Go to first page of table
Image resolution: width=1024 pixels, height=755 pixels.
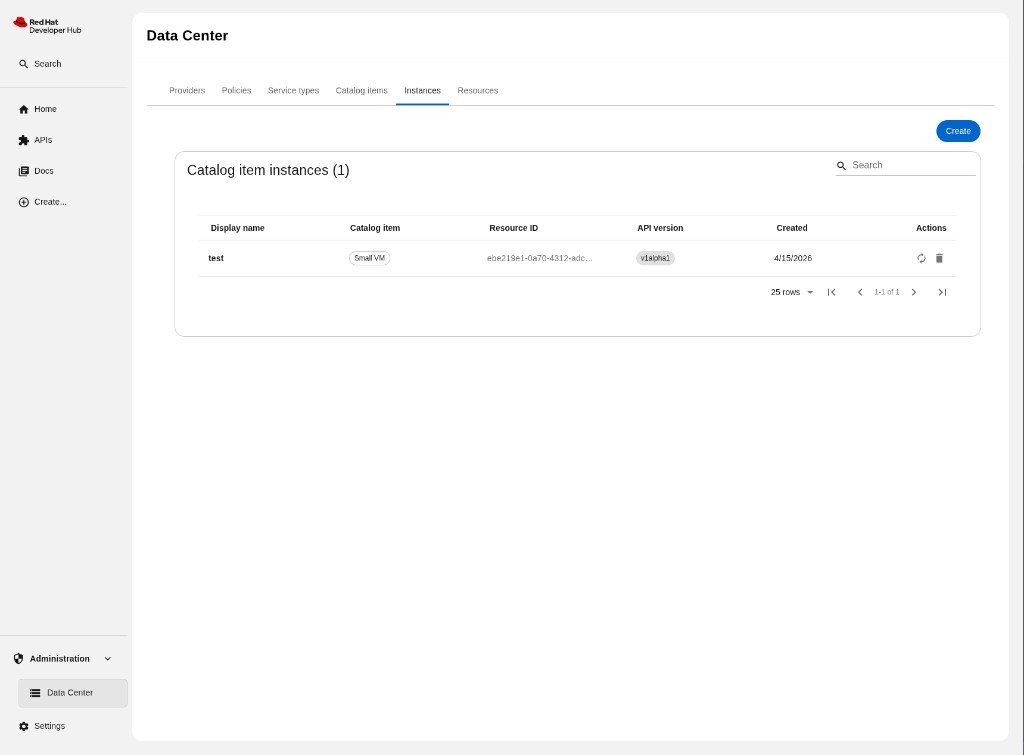coord(831,293)
